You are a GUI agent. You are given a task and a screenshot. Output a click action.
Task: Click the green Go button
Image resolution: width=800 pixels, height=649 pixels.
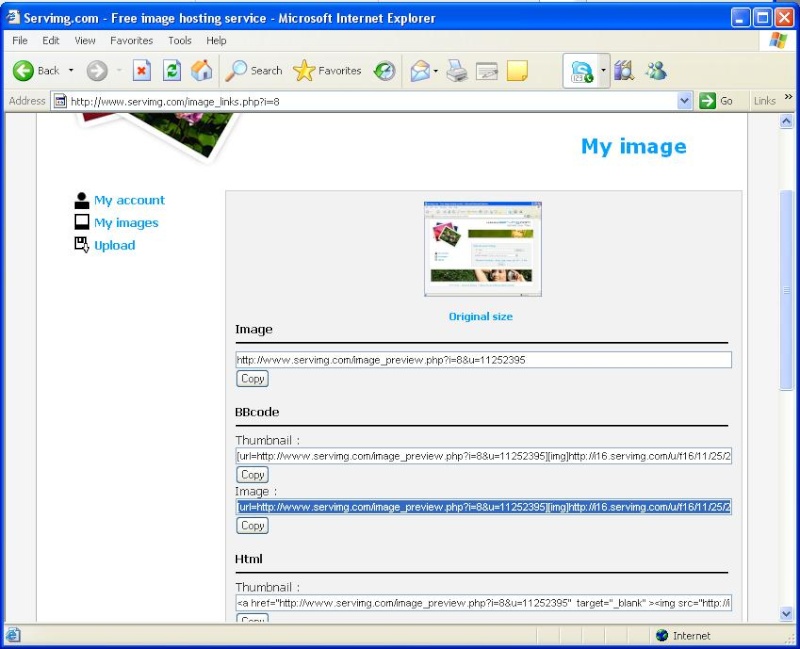716,101
